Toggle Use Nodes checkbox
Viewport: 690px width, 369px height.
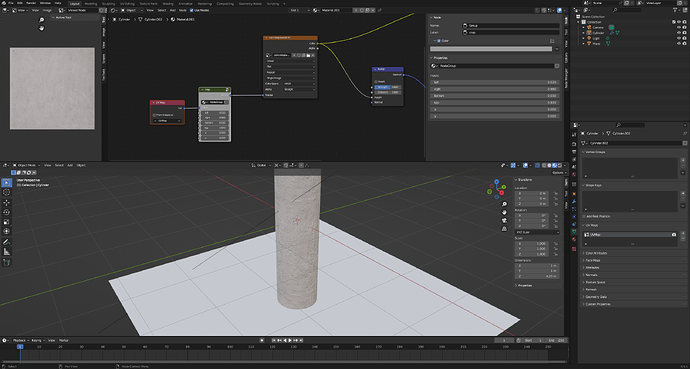point(191,10)
